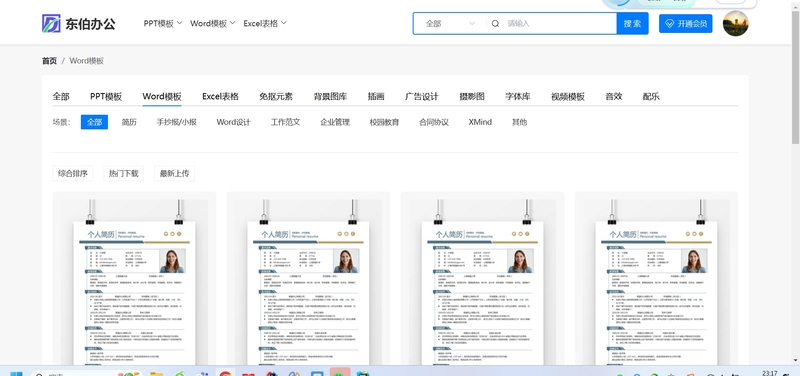Screen dimensions: 800x376
Task: Click the blue 搜索 button
Action: 632,23
